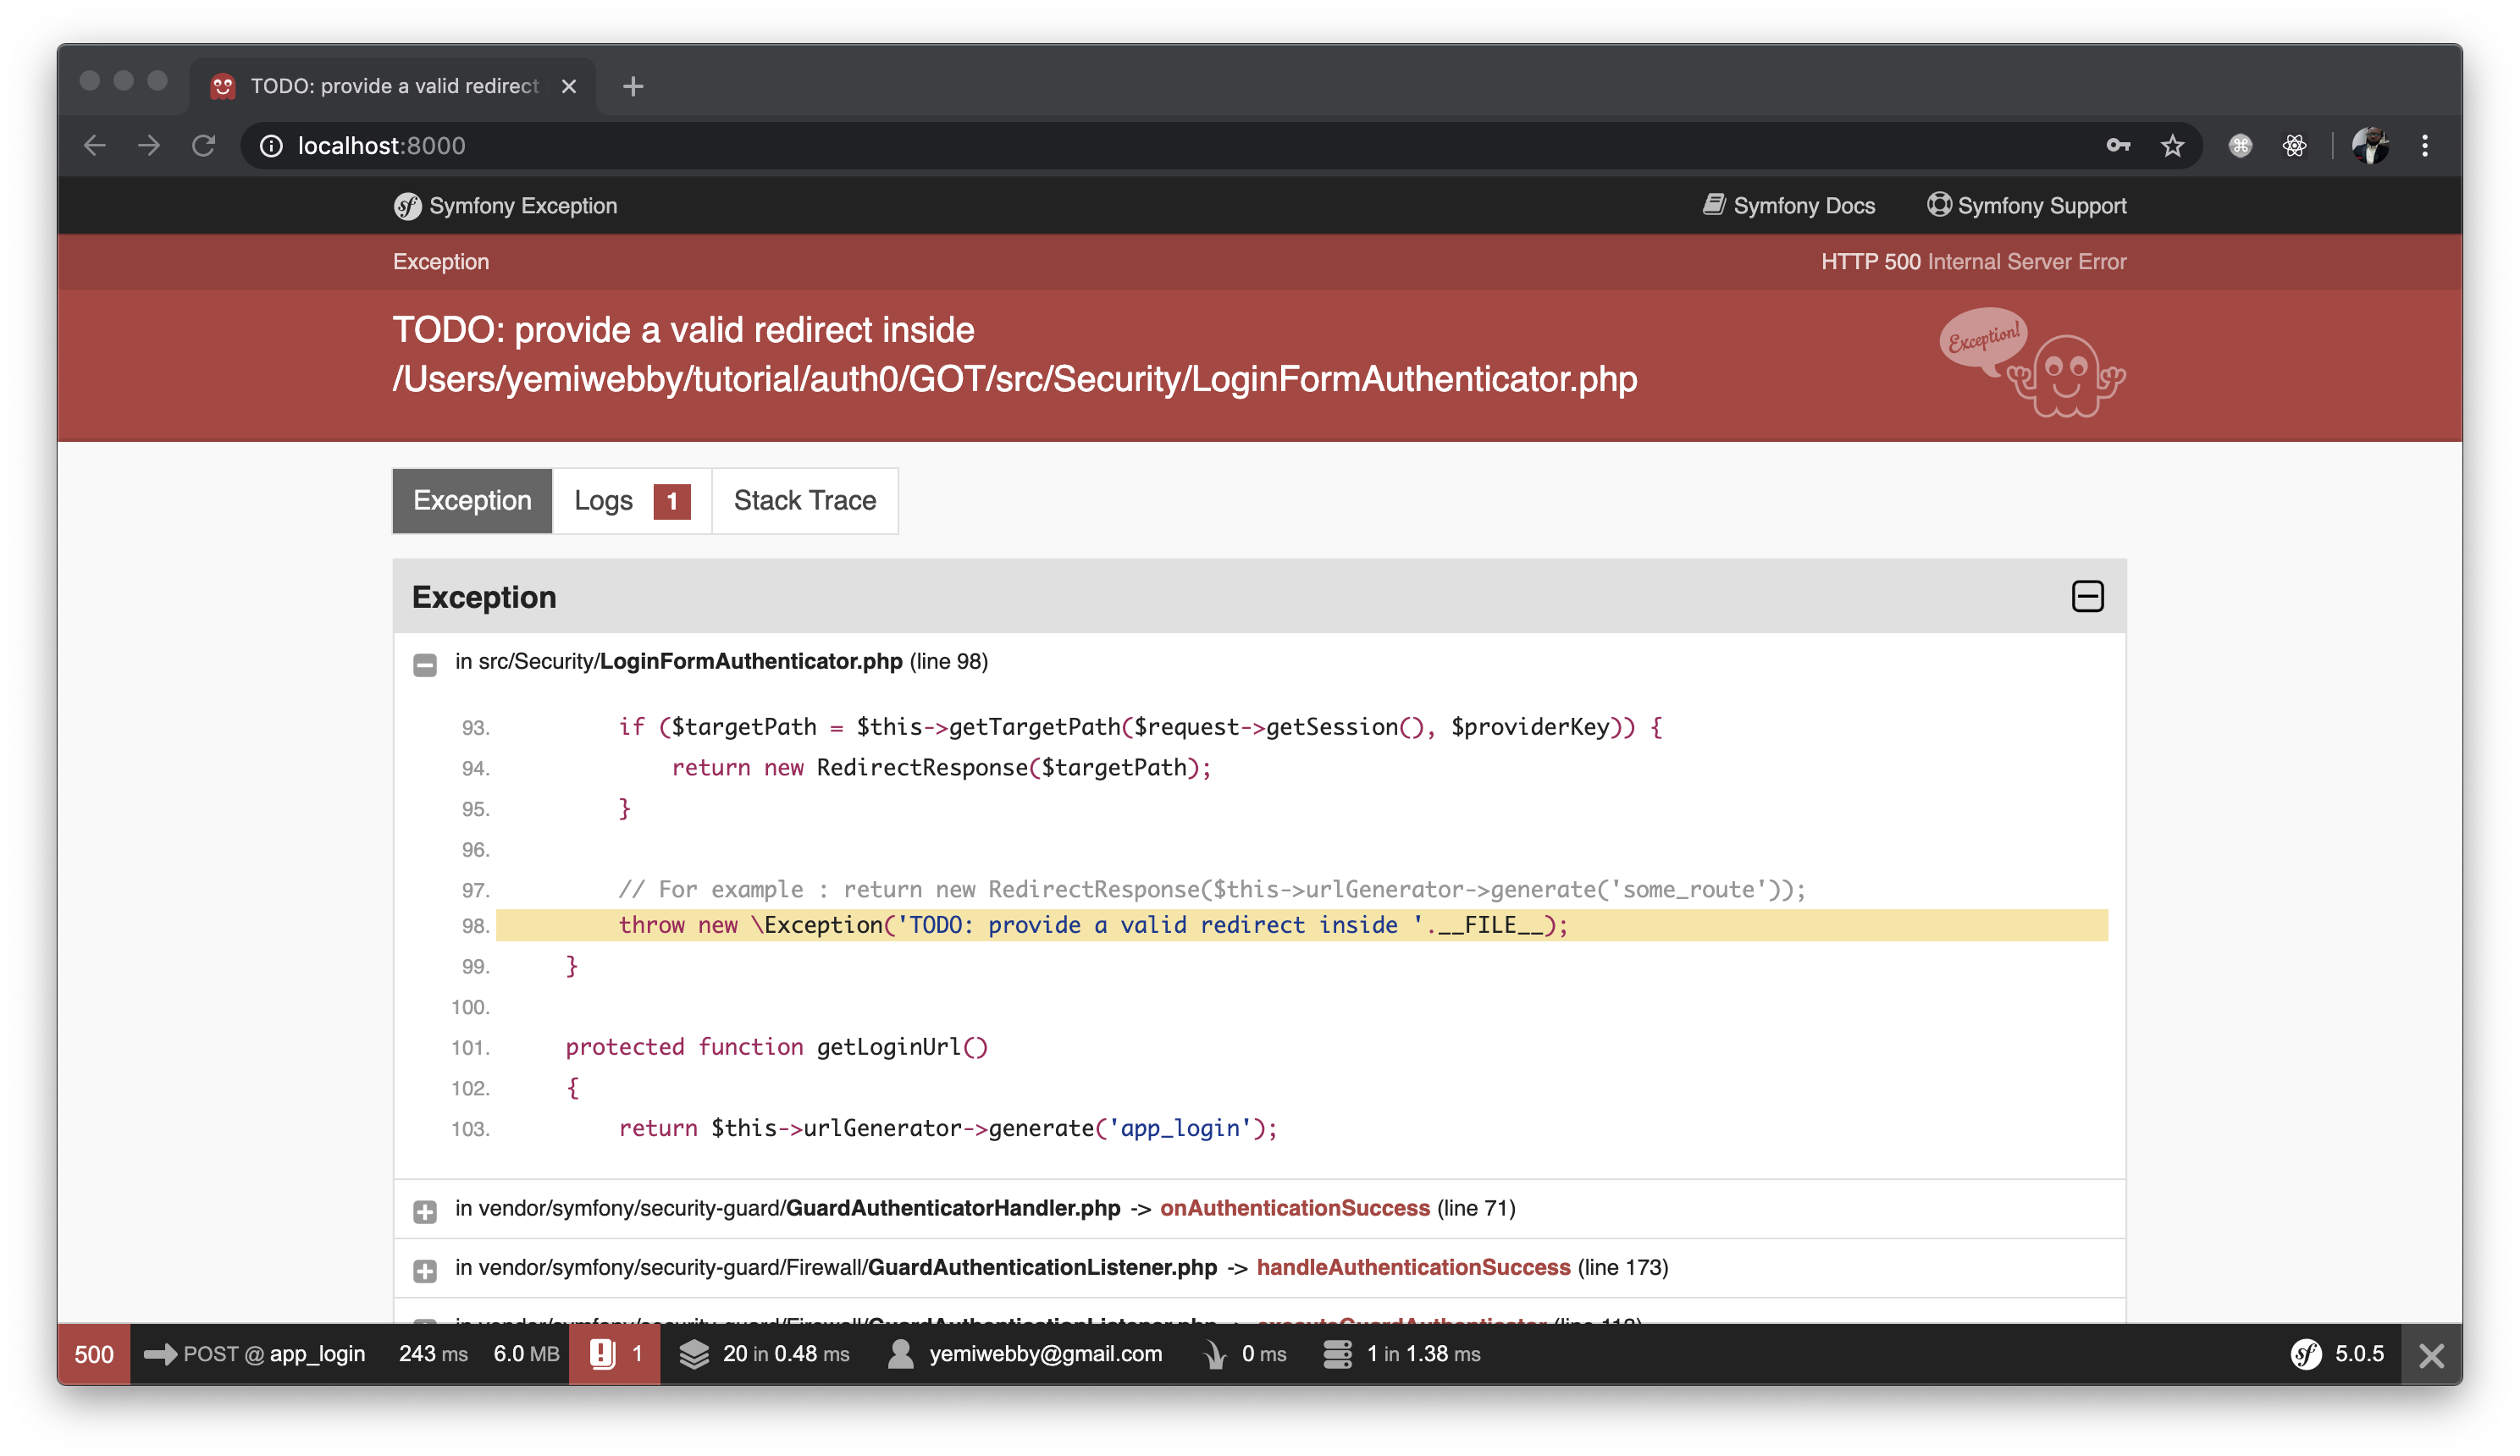This screenshot has width=2520, height=1456.
Task: Click the 500 error status badge
Action: click(x=96, y=1354)
